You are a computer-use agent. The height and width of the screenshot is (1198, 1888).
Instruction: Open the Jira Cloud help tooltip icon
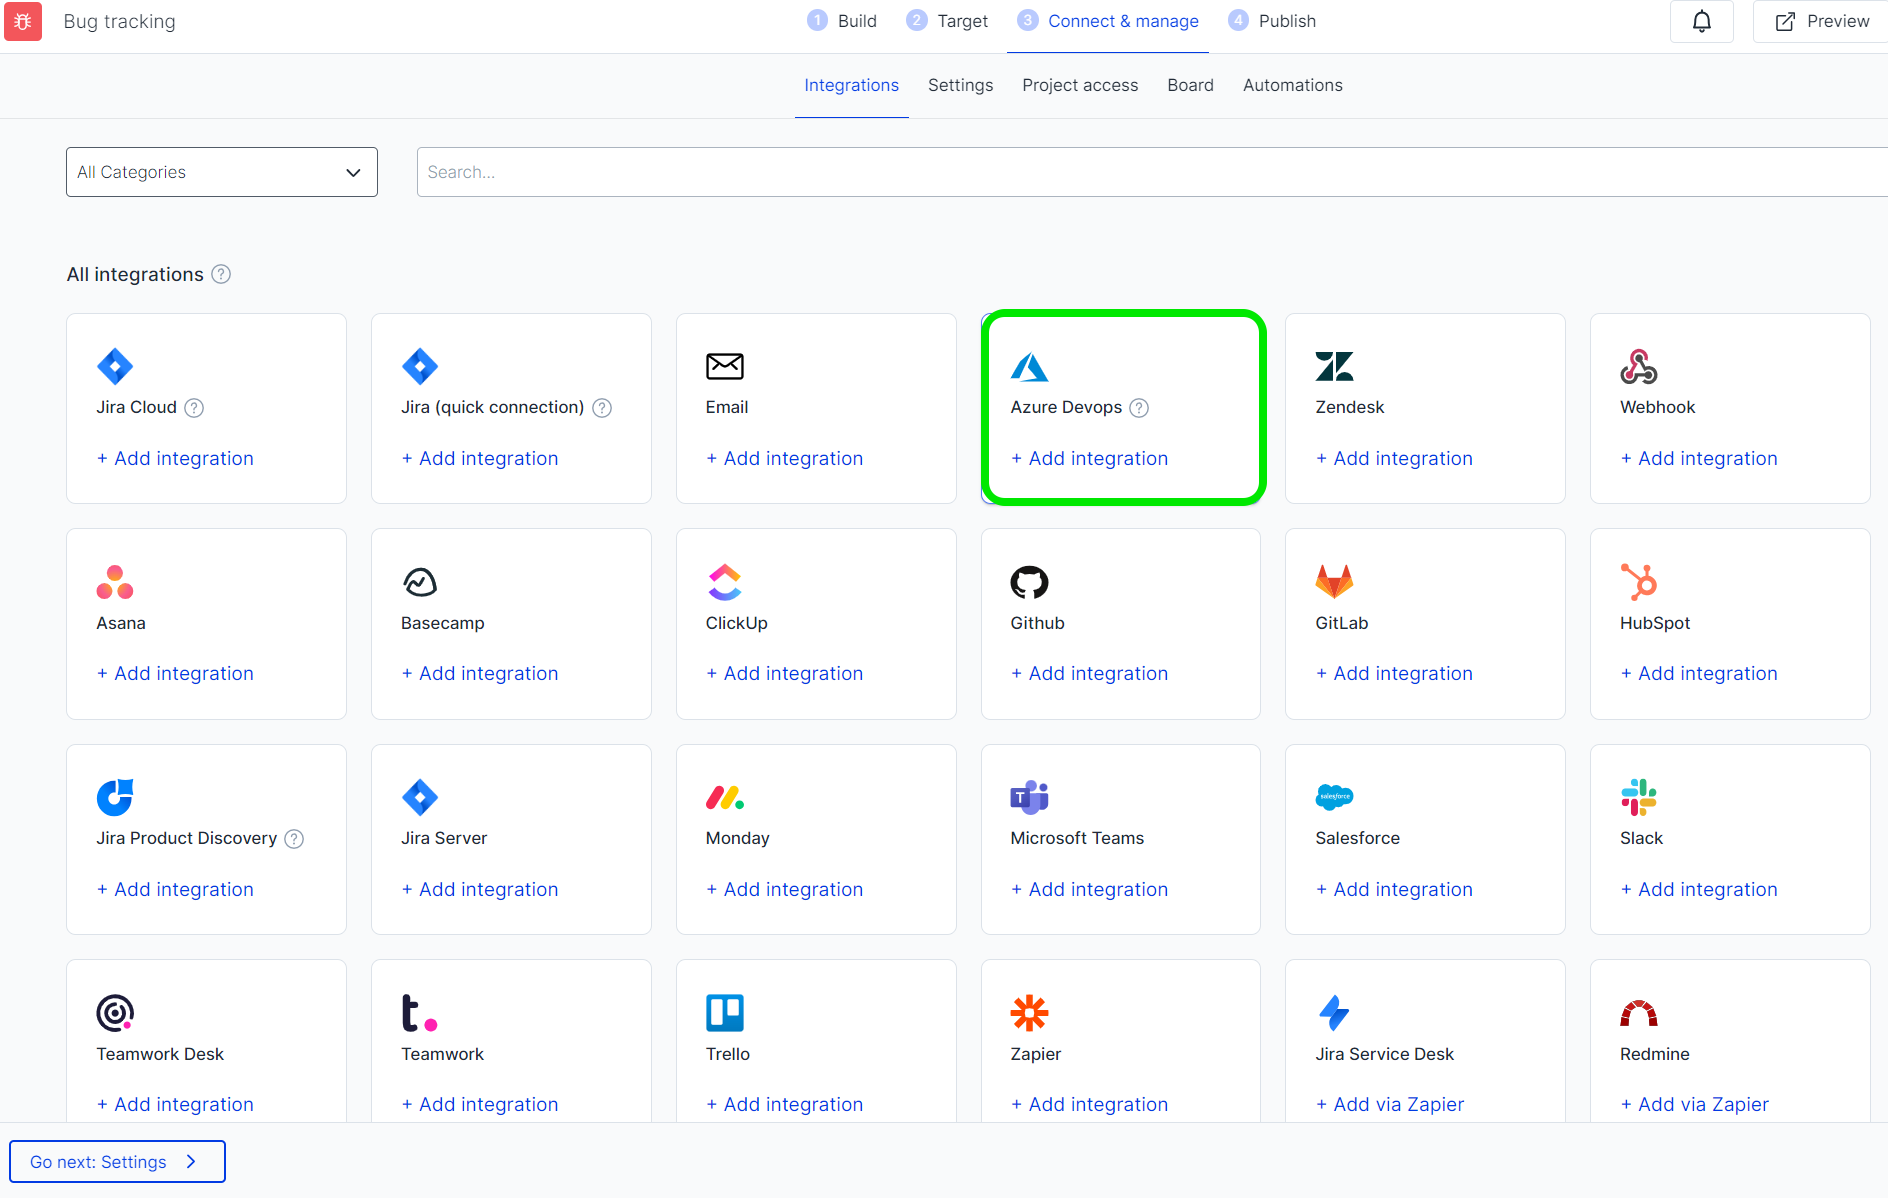point(195,408)
